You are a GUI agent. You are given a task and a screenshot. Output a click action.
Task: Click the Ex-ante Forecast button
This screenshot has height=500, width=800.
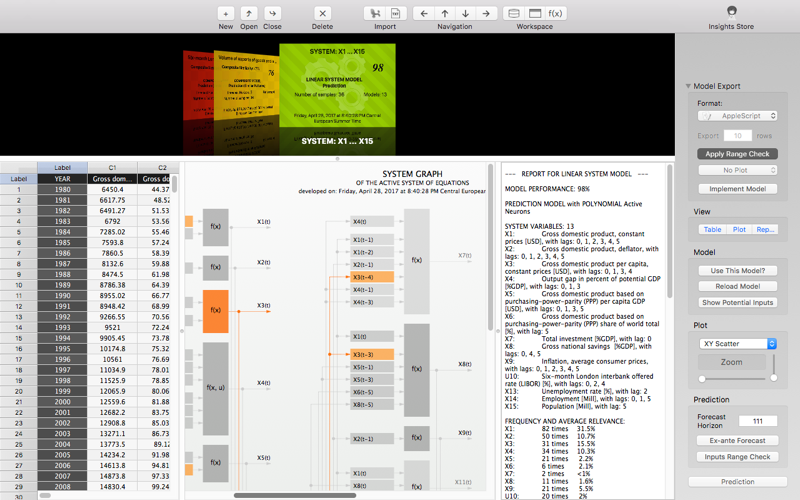point(737,440)
